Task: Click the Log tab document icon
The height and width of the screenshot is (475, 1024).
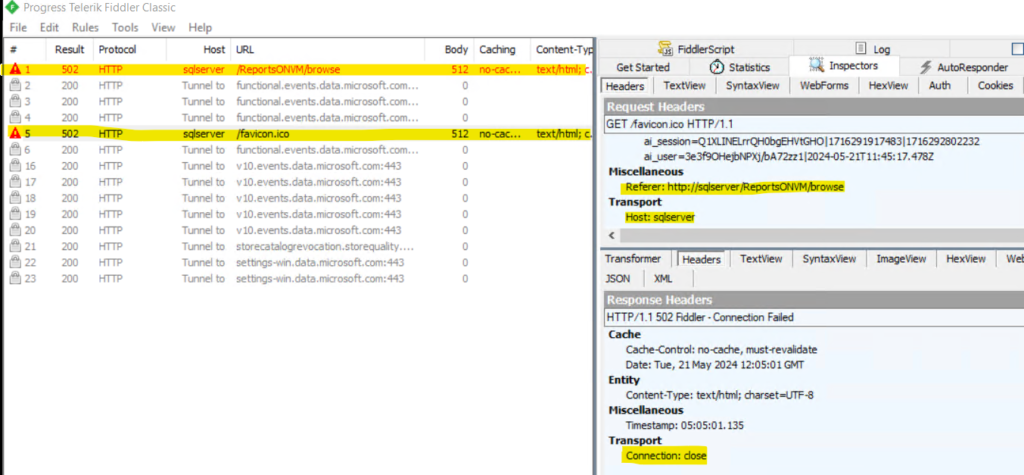Action: click(x=861, y=48)
